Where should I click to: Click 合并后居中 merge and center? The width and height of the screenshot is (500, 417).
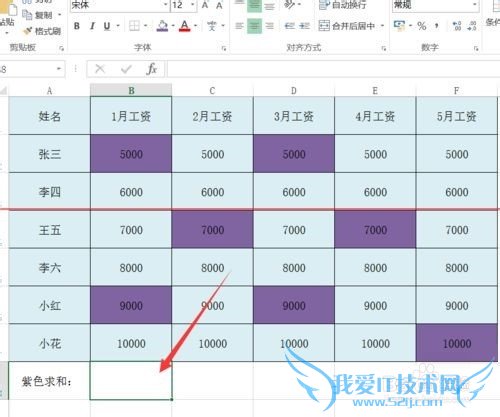pyautogui.click(x=347, y=26)
